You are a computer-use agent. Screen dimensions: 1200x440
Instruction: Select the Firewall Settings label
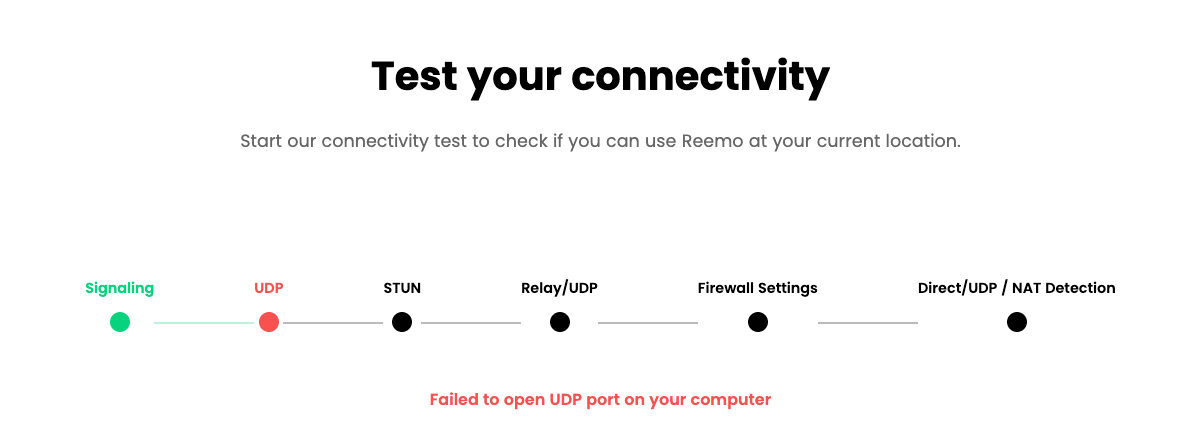point(758,288)
